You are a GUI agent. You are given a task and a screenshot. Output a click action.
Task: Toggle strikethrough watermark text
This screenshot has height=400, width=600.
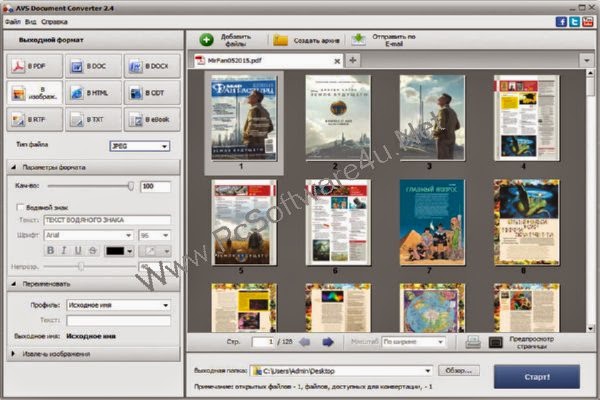point(93,251)
